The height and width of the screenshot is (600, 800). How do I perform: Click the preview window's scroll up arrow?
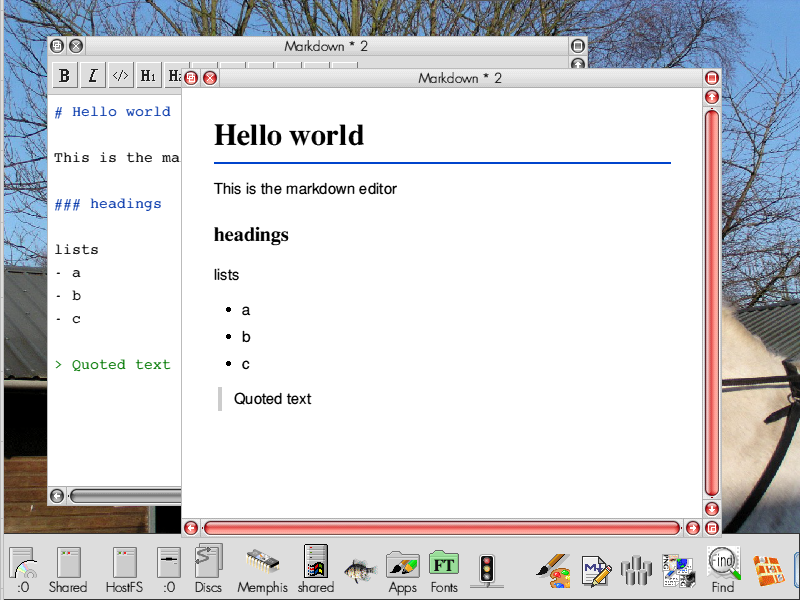pos(712,97)
